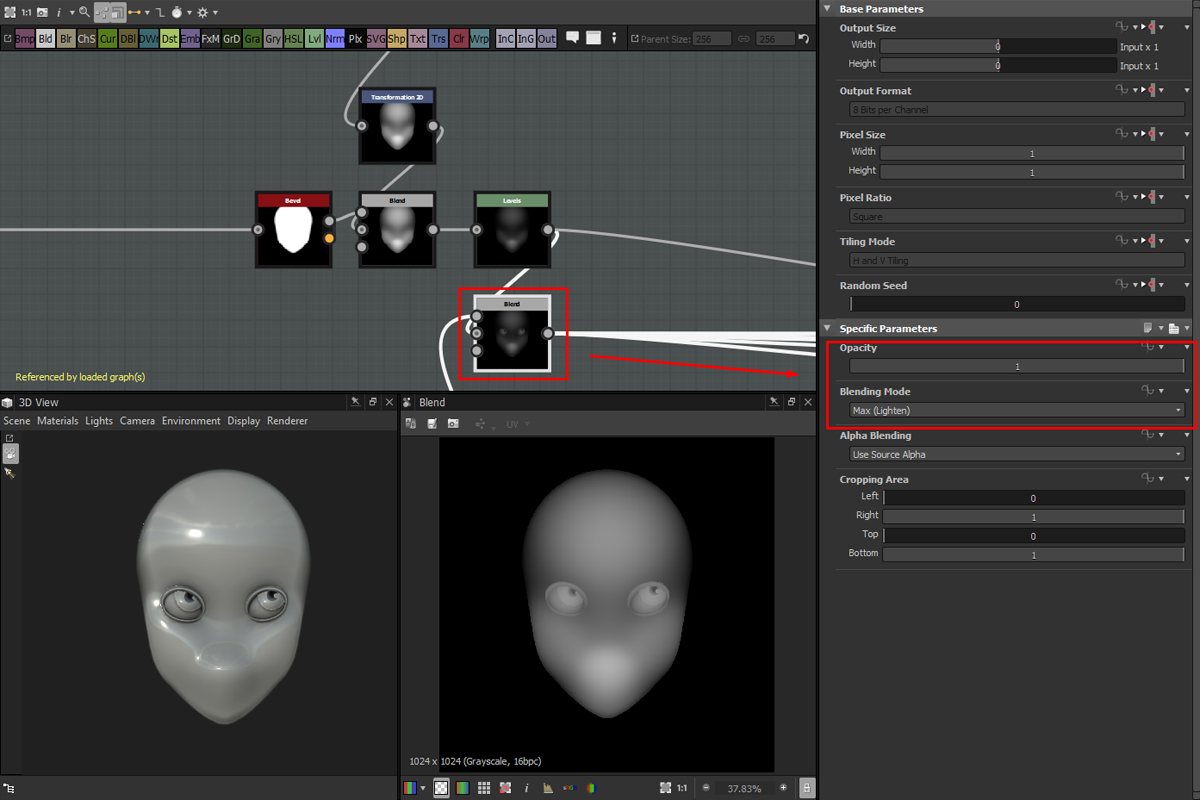Add a Transformation 2D node (Trs)

439,39
